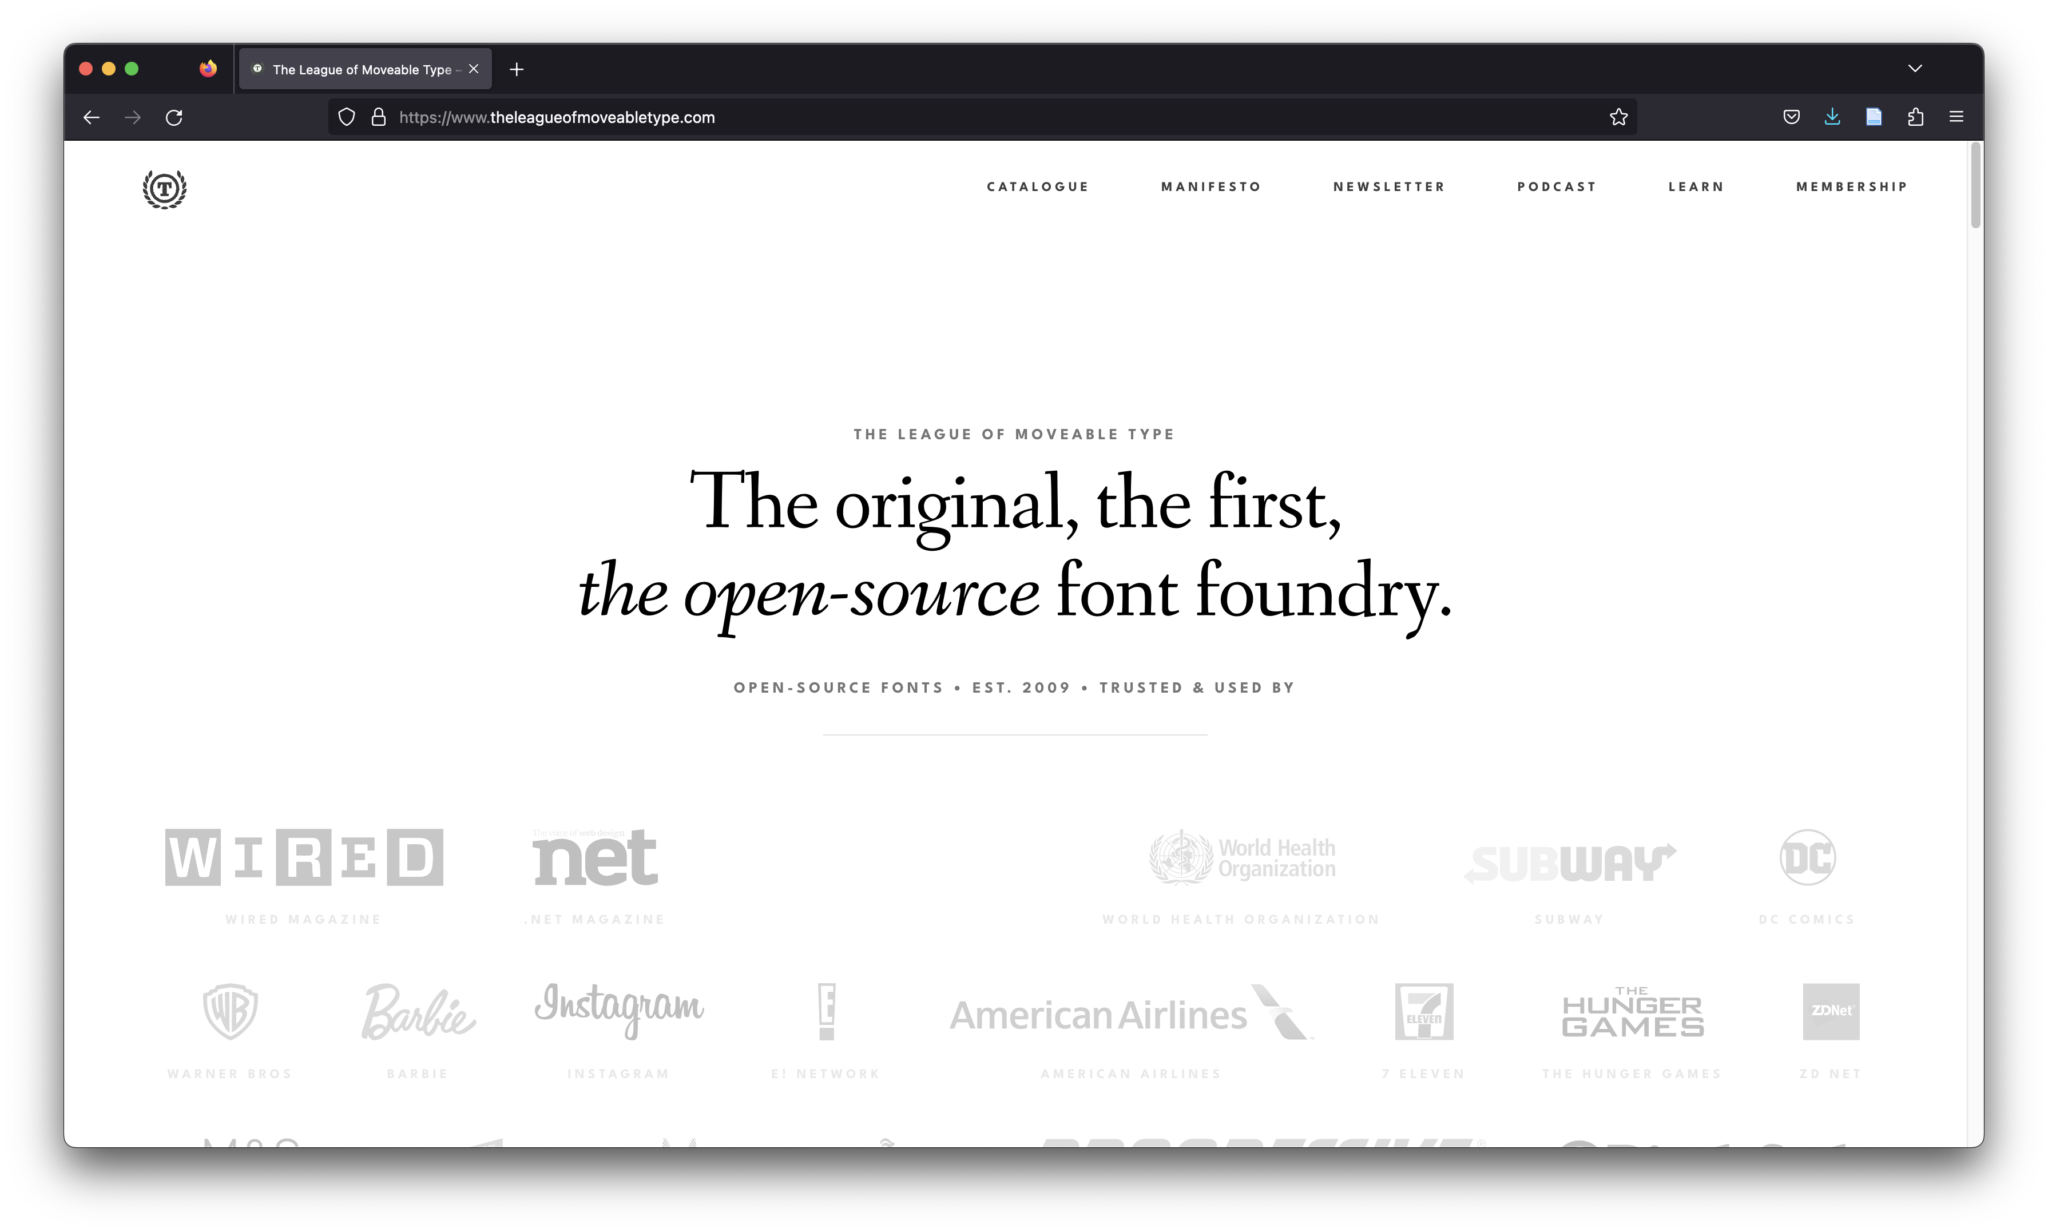Click the 'WORLD HEALTH ORGANIZATION' caption
The height and width of the screenshot is (1232, 2048).
tap(1241, 919)
